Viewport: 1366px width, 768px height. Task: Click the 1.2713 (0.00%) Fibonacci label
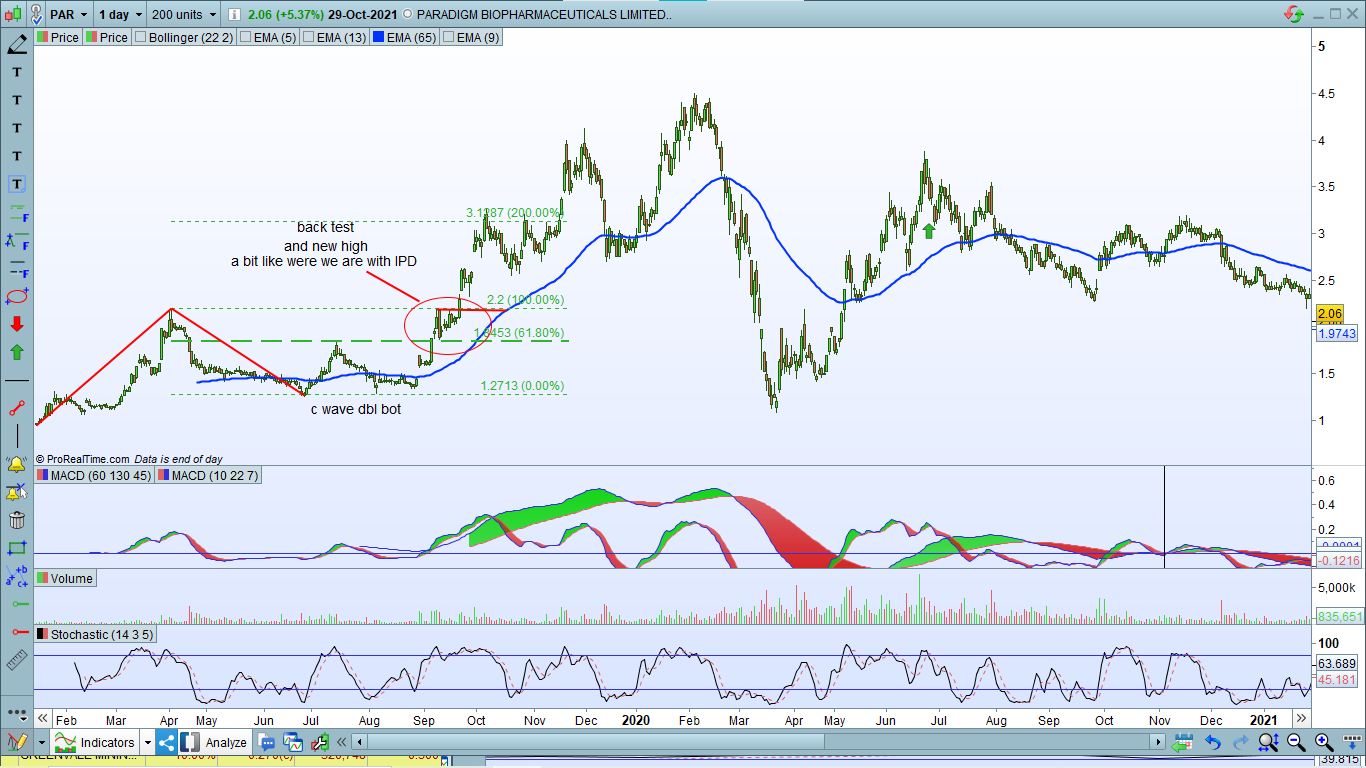(x=522, y=386)
